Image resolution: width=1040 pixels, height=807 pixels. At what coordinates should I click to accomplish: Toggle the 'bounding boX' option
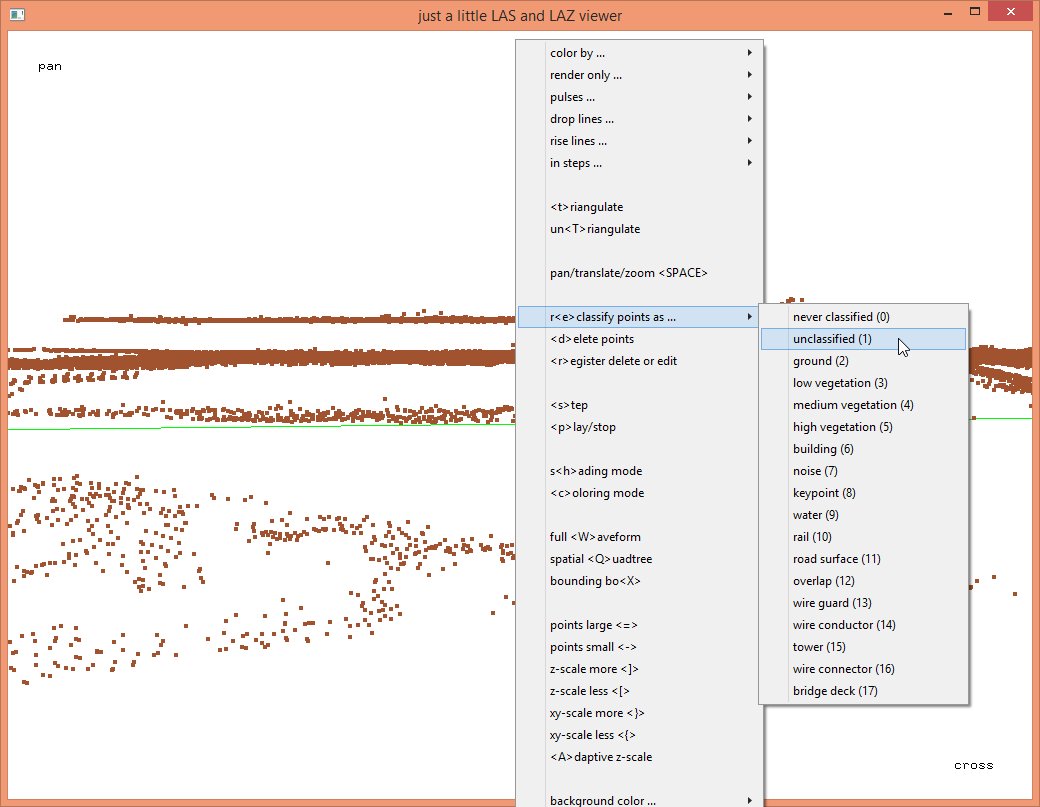tap(595, 581)
